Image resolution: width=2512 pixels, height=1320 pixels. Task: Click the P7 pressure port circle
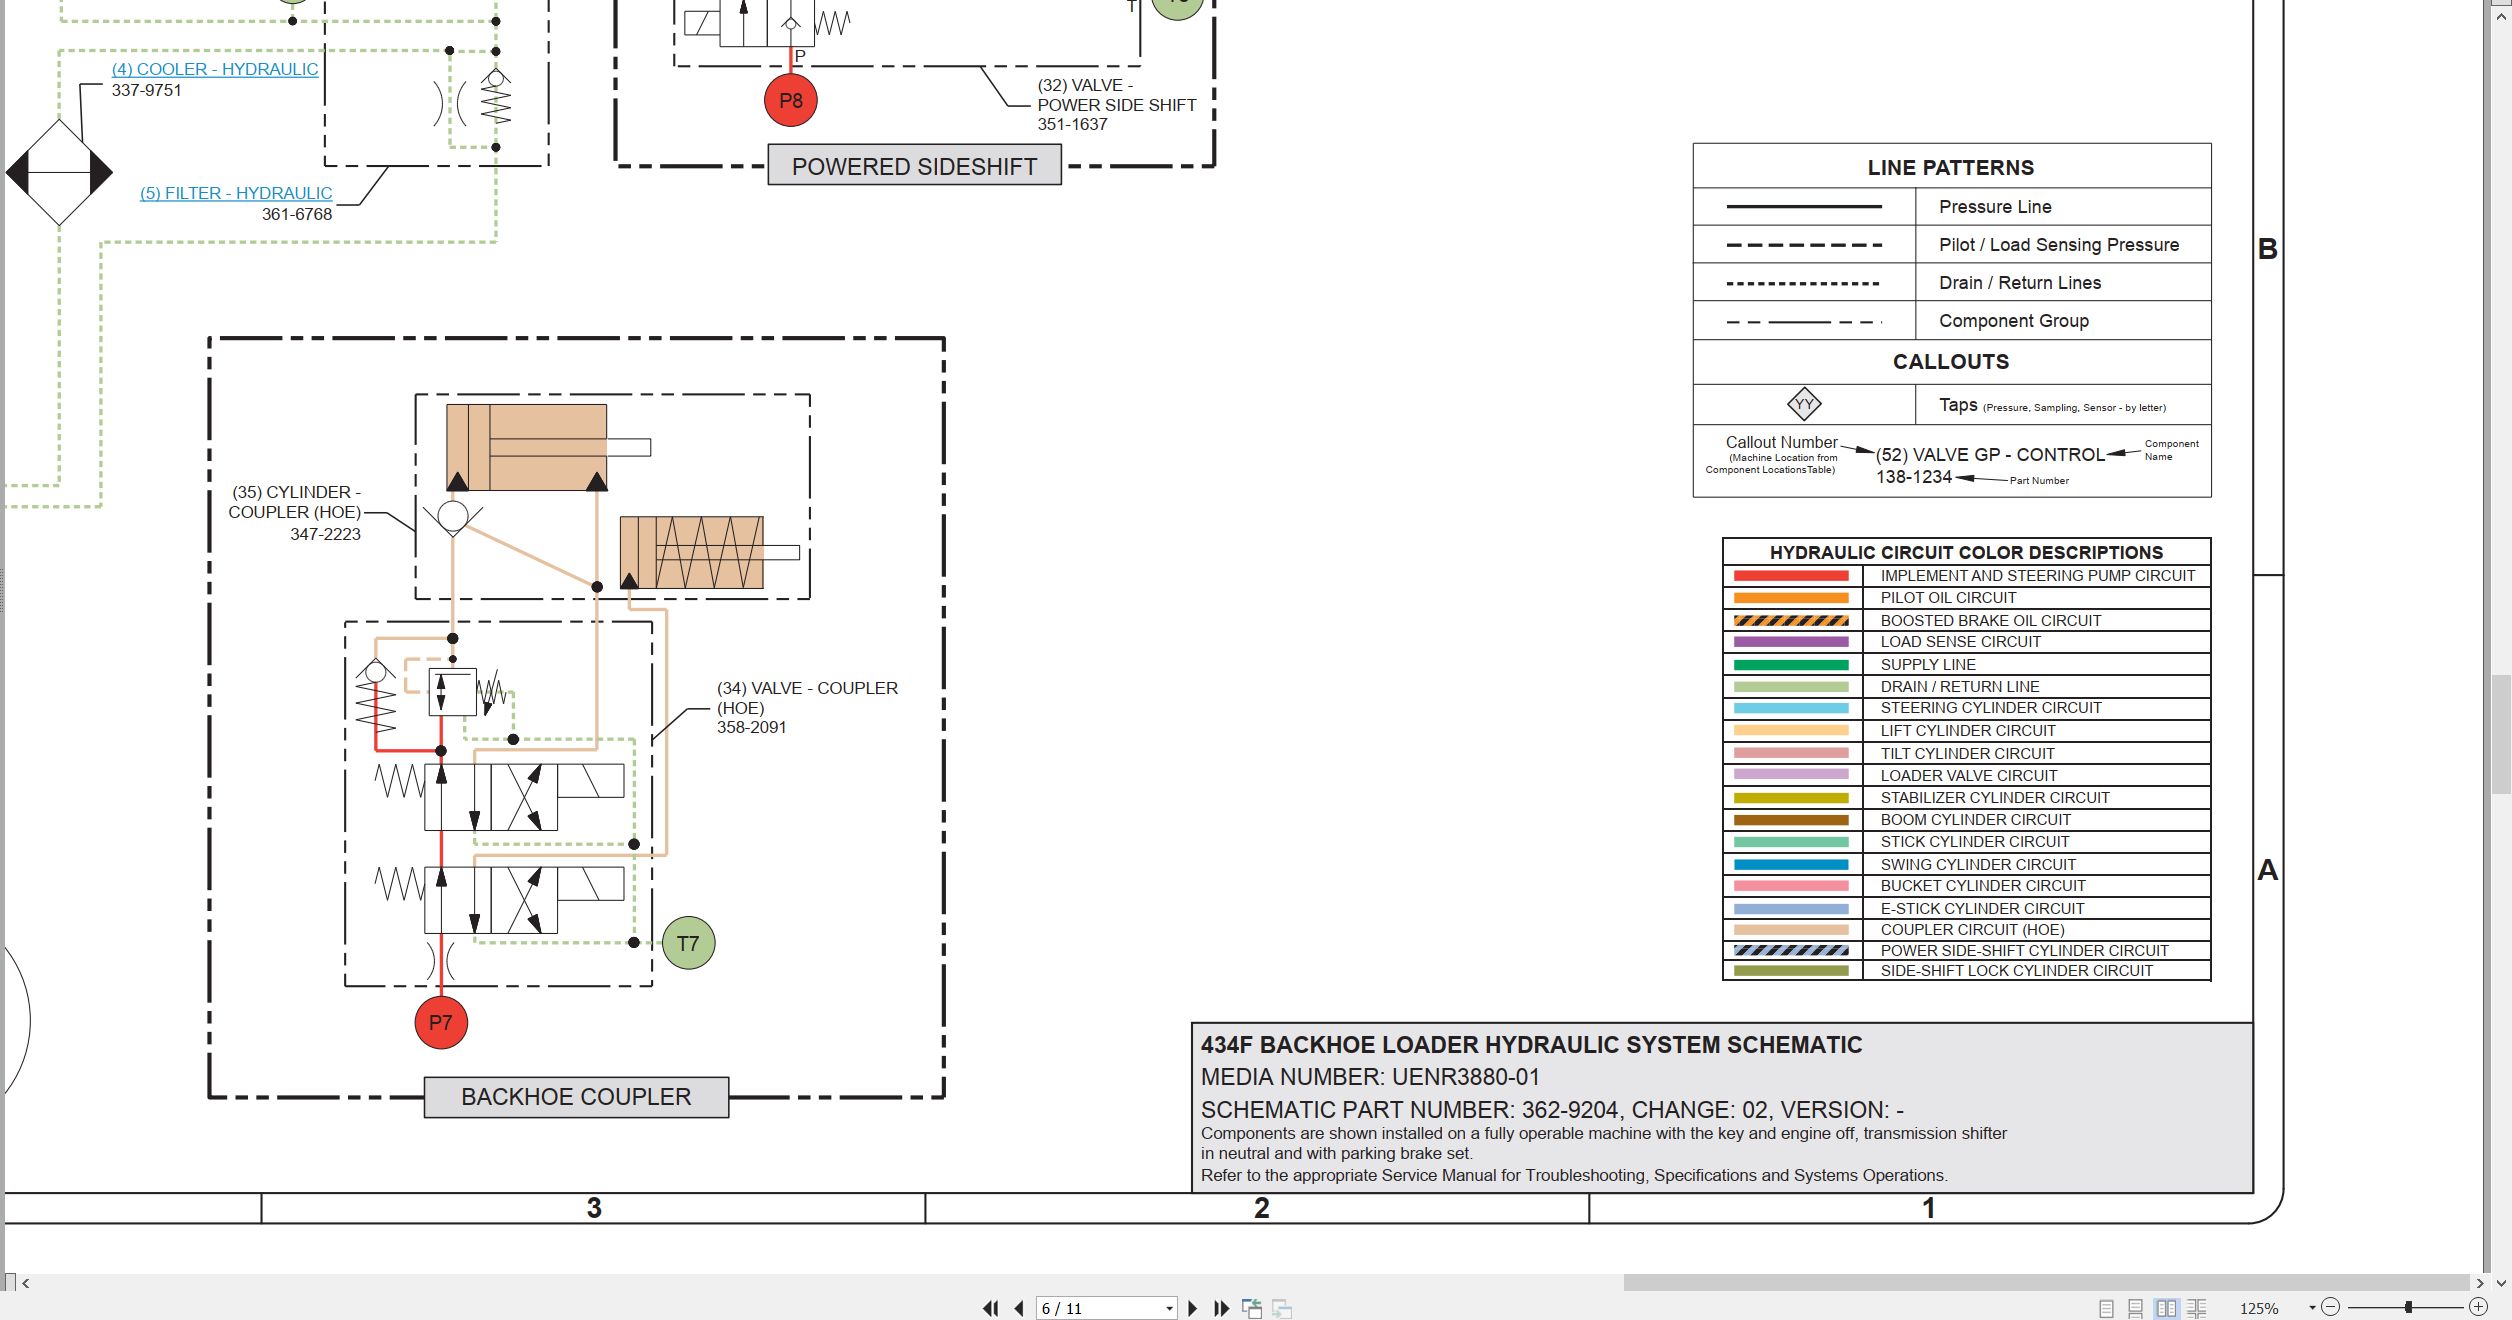pos(441,1022)
